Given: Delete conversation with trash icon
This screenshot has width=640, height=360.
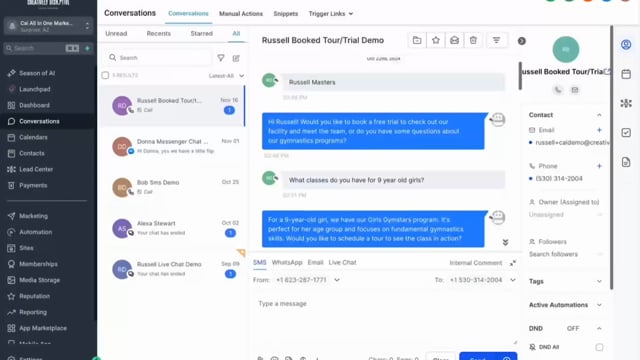Looking at the screenshot, I should click(x=473, y=40).
